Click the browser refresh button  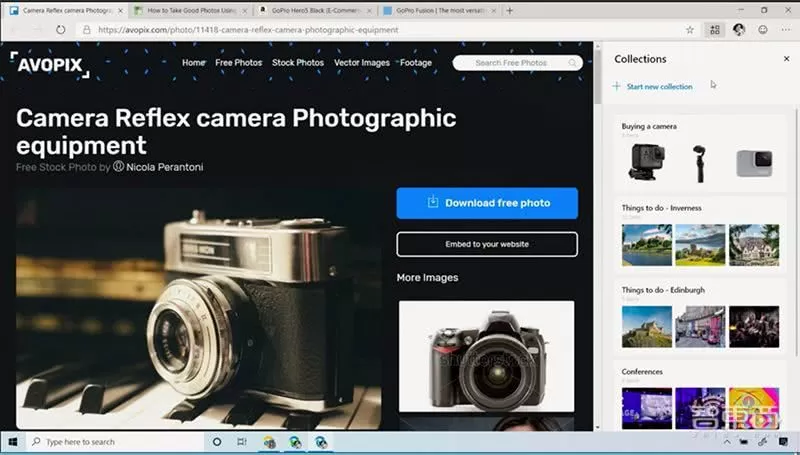pyautogui.click(x=61, y=30)
